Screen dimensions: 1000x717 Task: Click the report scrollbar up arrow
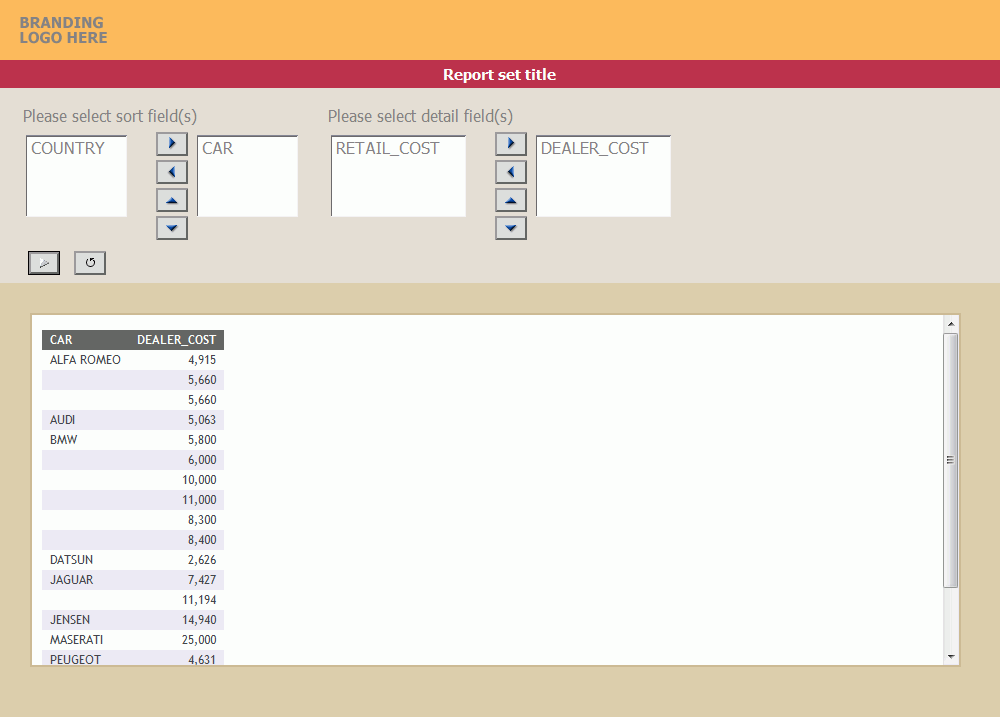[951, 324]
